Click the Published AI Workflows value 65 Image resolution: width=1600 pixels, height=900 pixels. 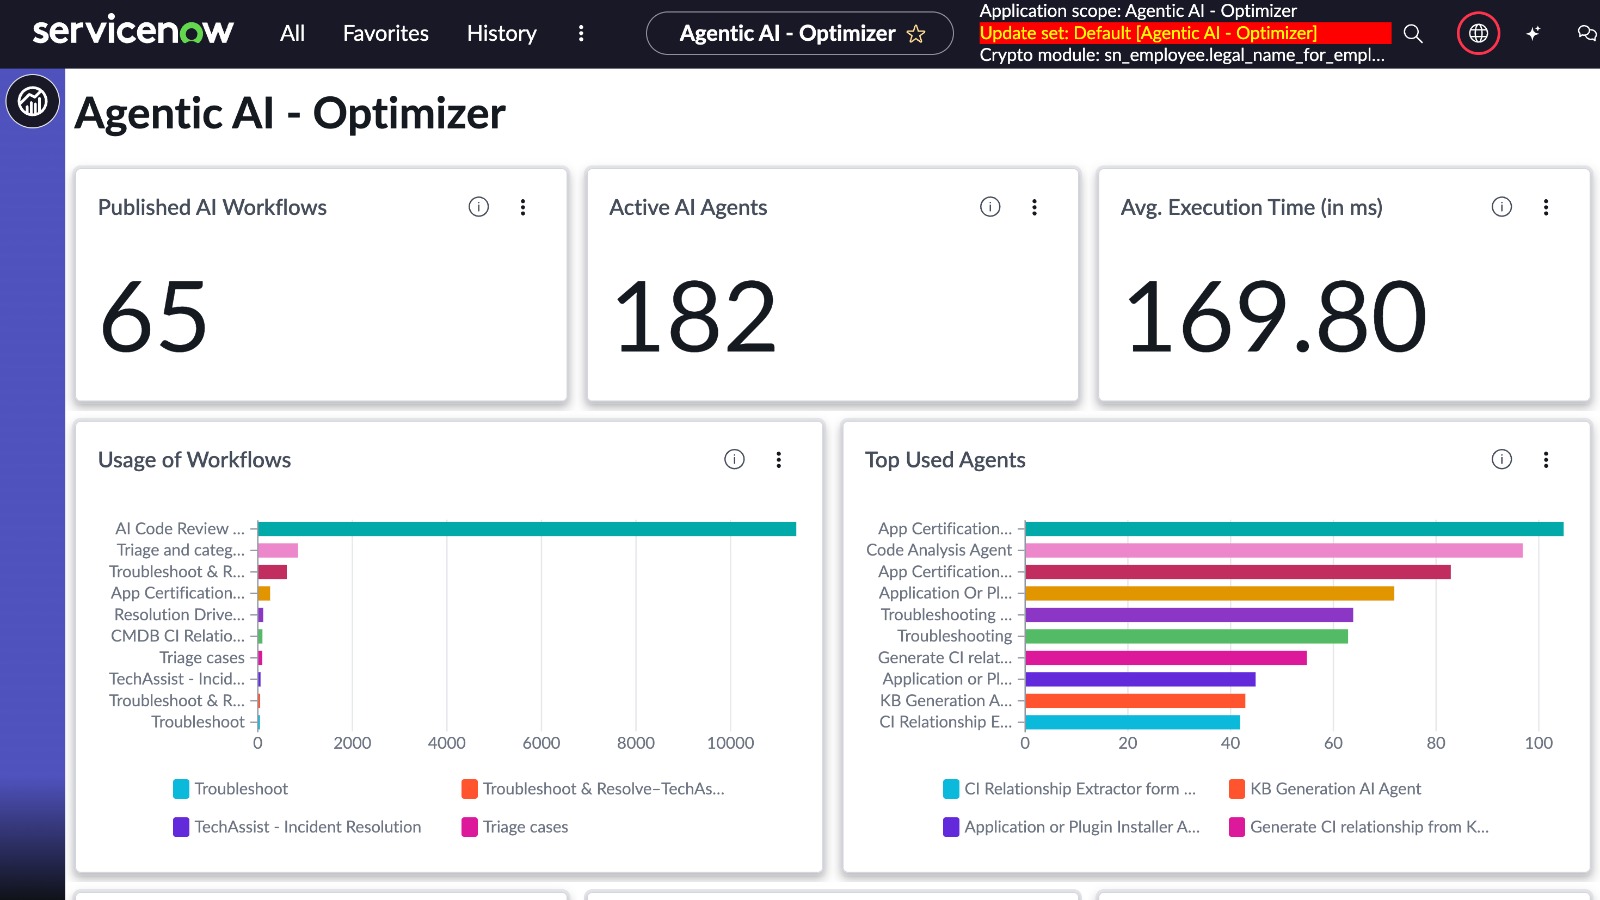point(154,318)
